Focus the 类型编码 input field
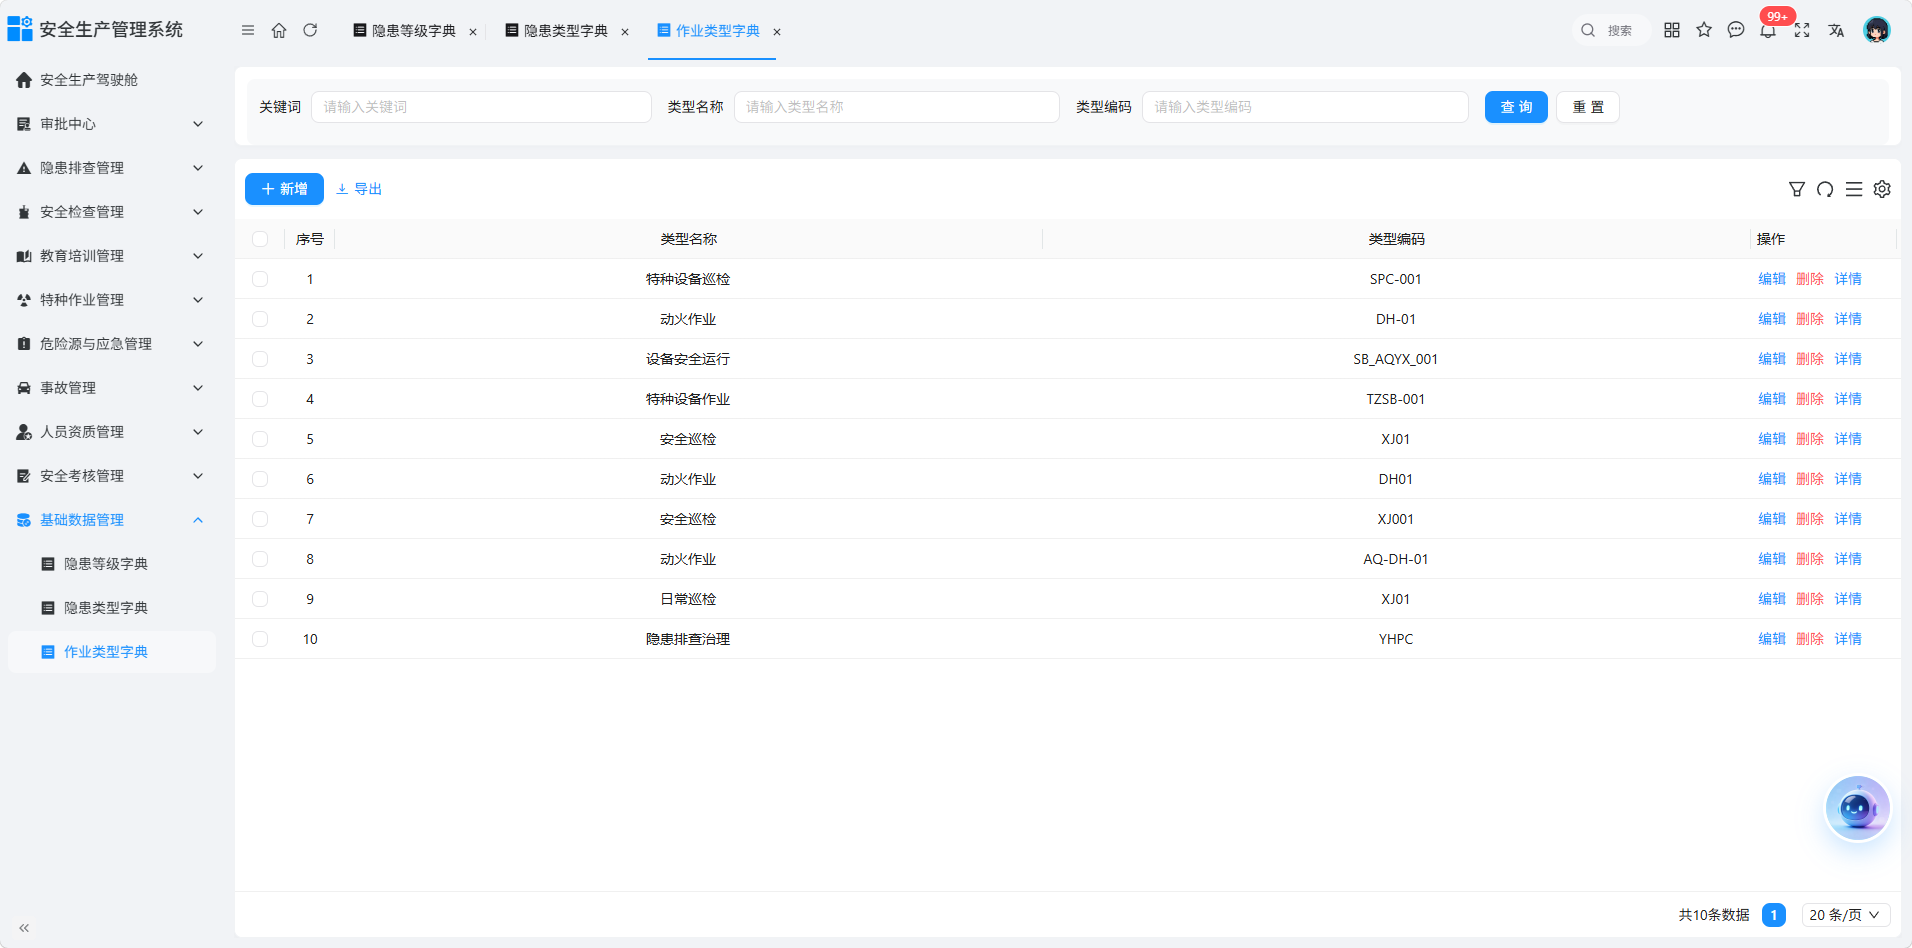The image size is (1912, 948). click(1305, 107)
